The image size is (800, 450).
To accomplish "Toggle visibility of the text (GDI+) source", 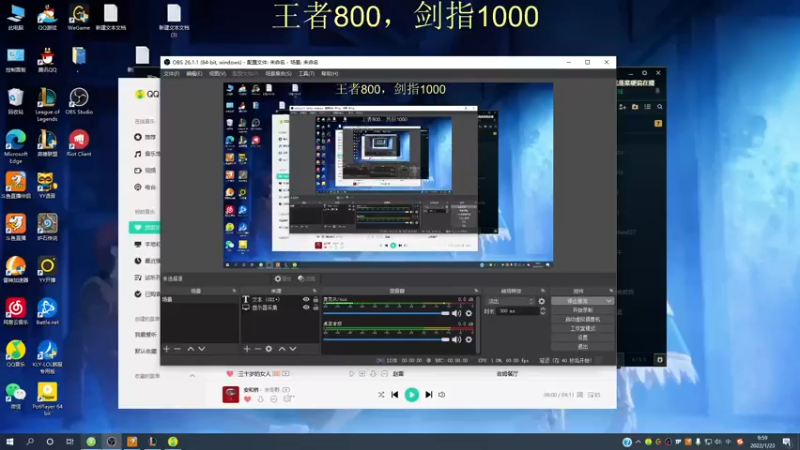I will 306,299.
